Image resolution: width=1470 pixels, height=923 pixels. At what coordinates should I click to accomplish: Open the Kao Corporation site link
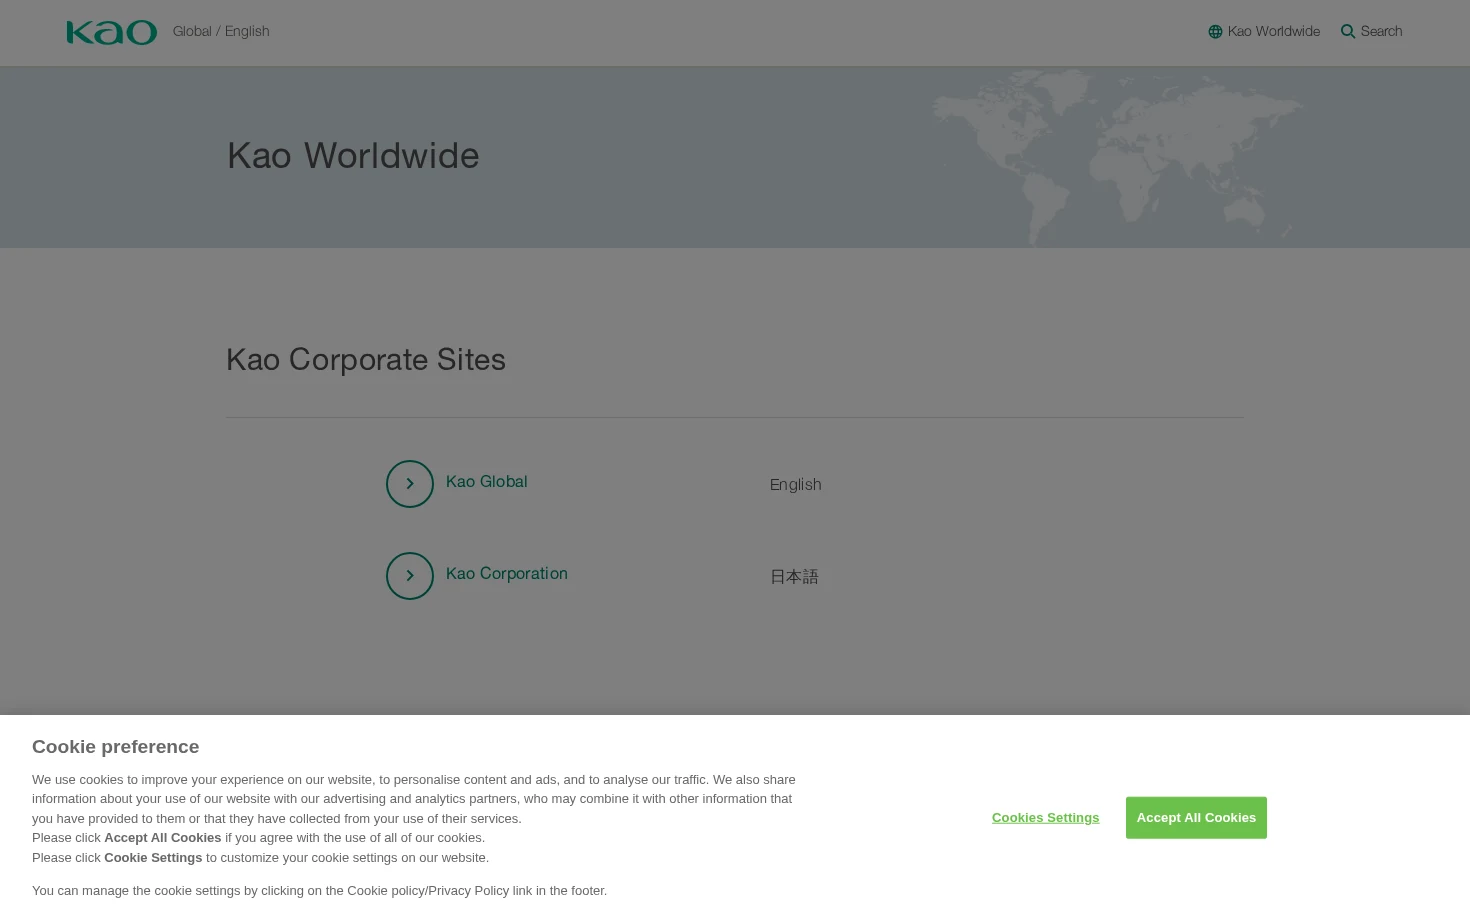pos(506,574)
